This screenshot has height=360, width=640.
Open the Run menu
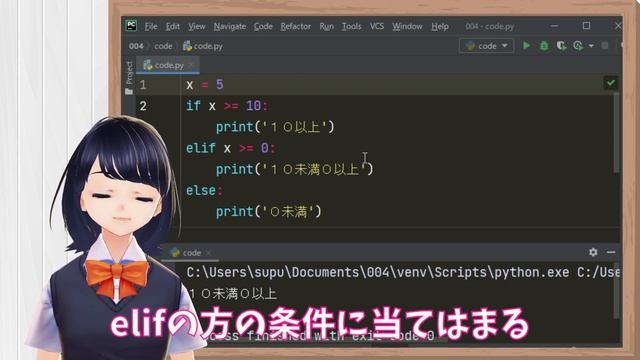327,27
